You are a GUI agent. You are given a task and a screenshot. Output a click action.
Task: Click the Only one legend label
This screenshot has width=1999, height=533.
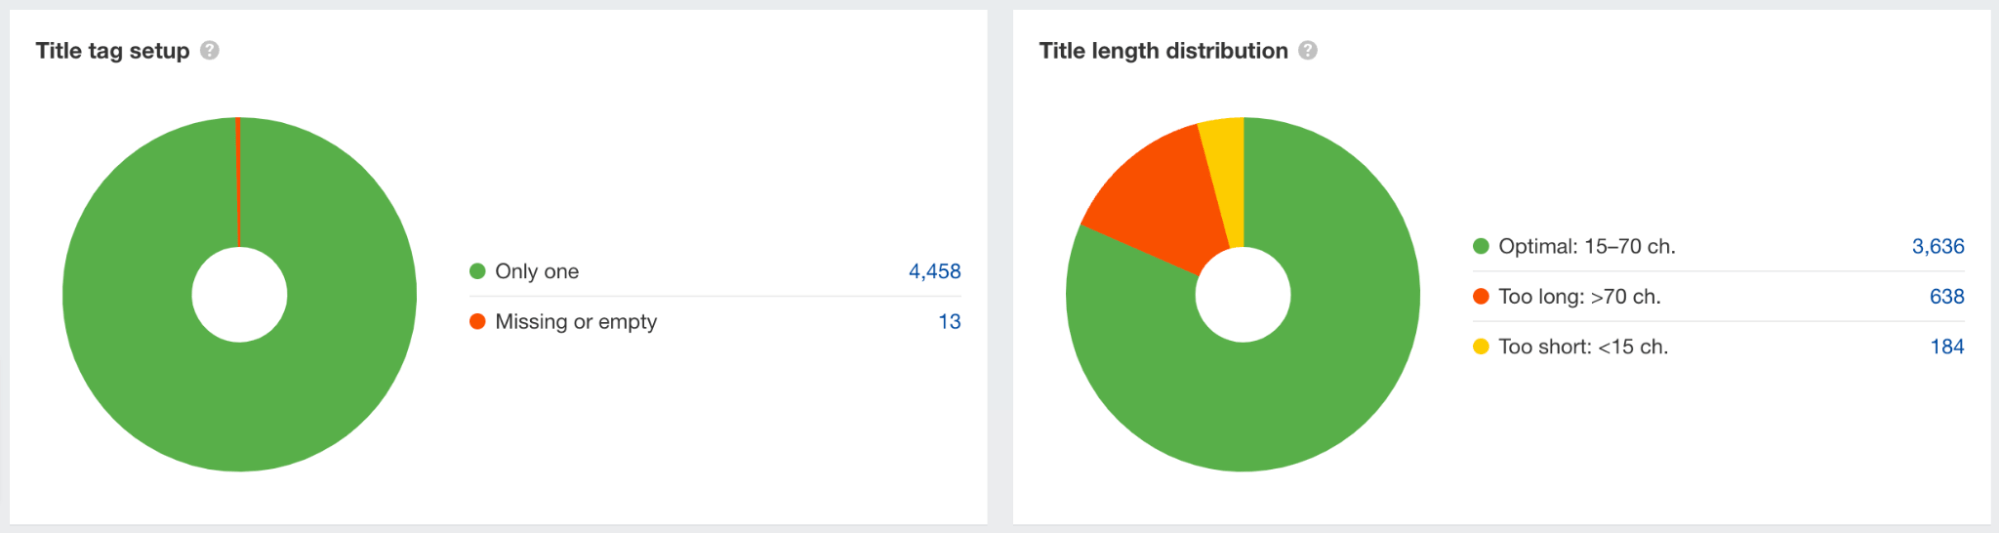(x=537, y=271)
